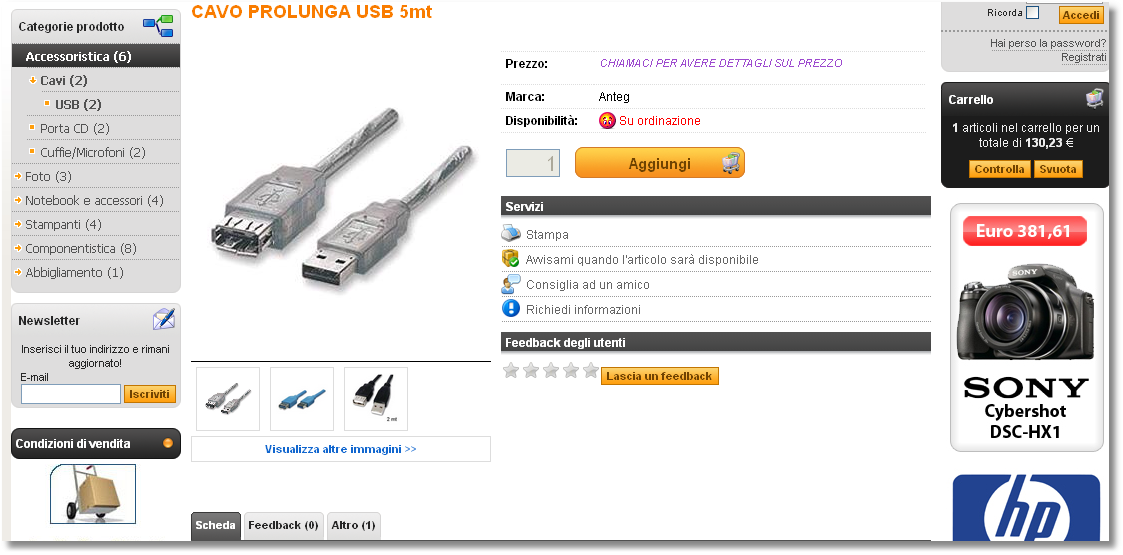Rate with the fifth feedback star
Viewport: 1123px width, 555px height.
[591, 370]
